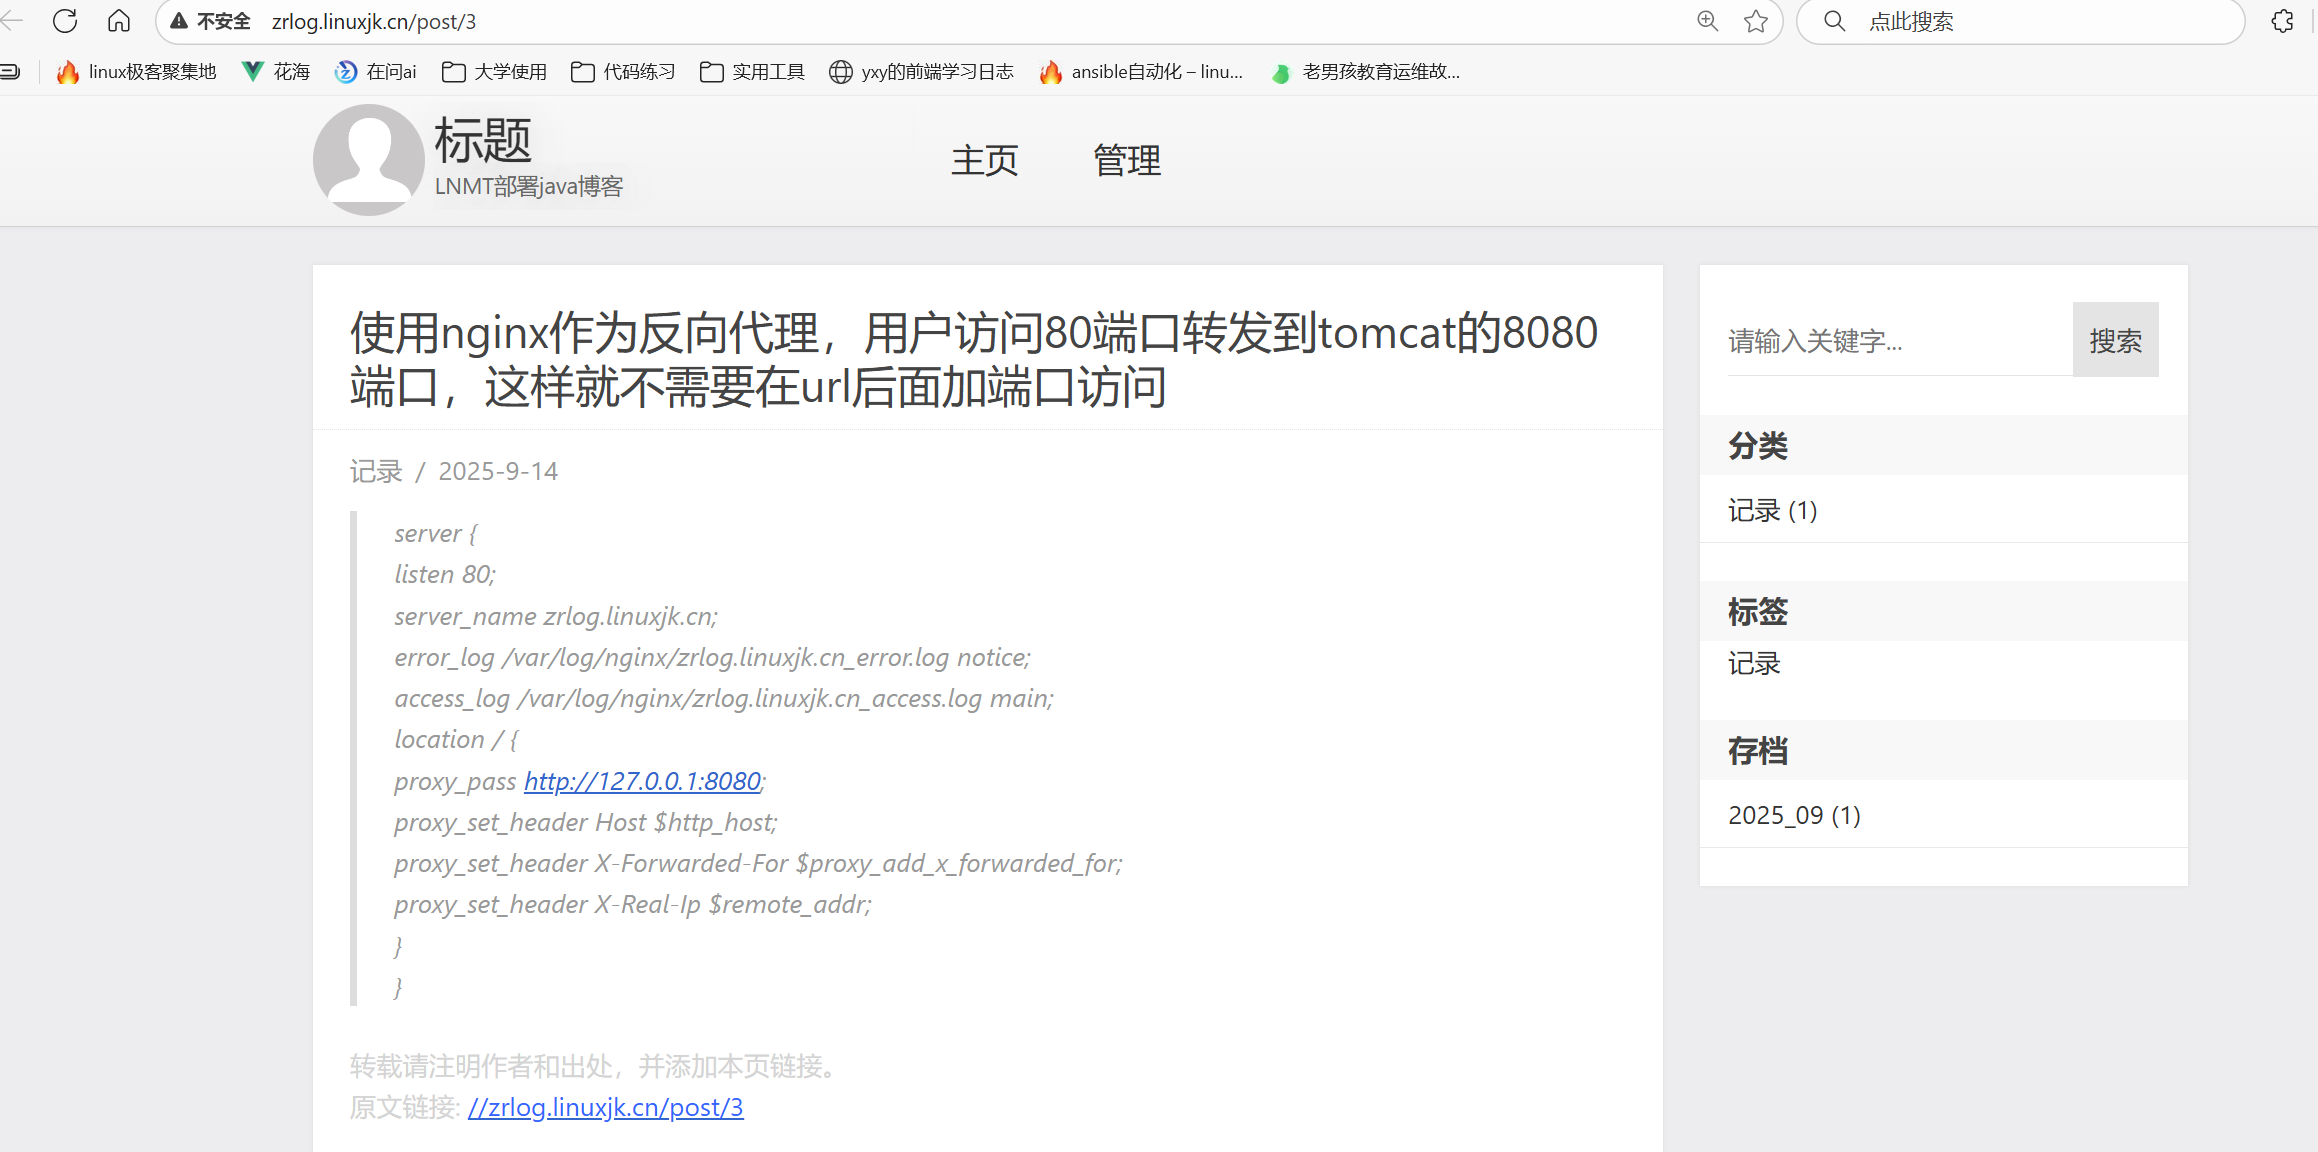The height and width of the screenshot is (1152, 2318).
Task: Follow the http://127.0.0.1:8080 link
Action: [642, 781]
